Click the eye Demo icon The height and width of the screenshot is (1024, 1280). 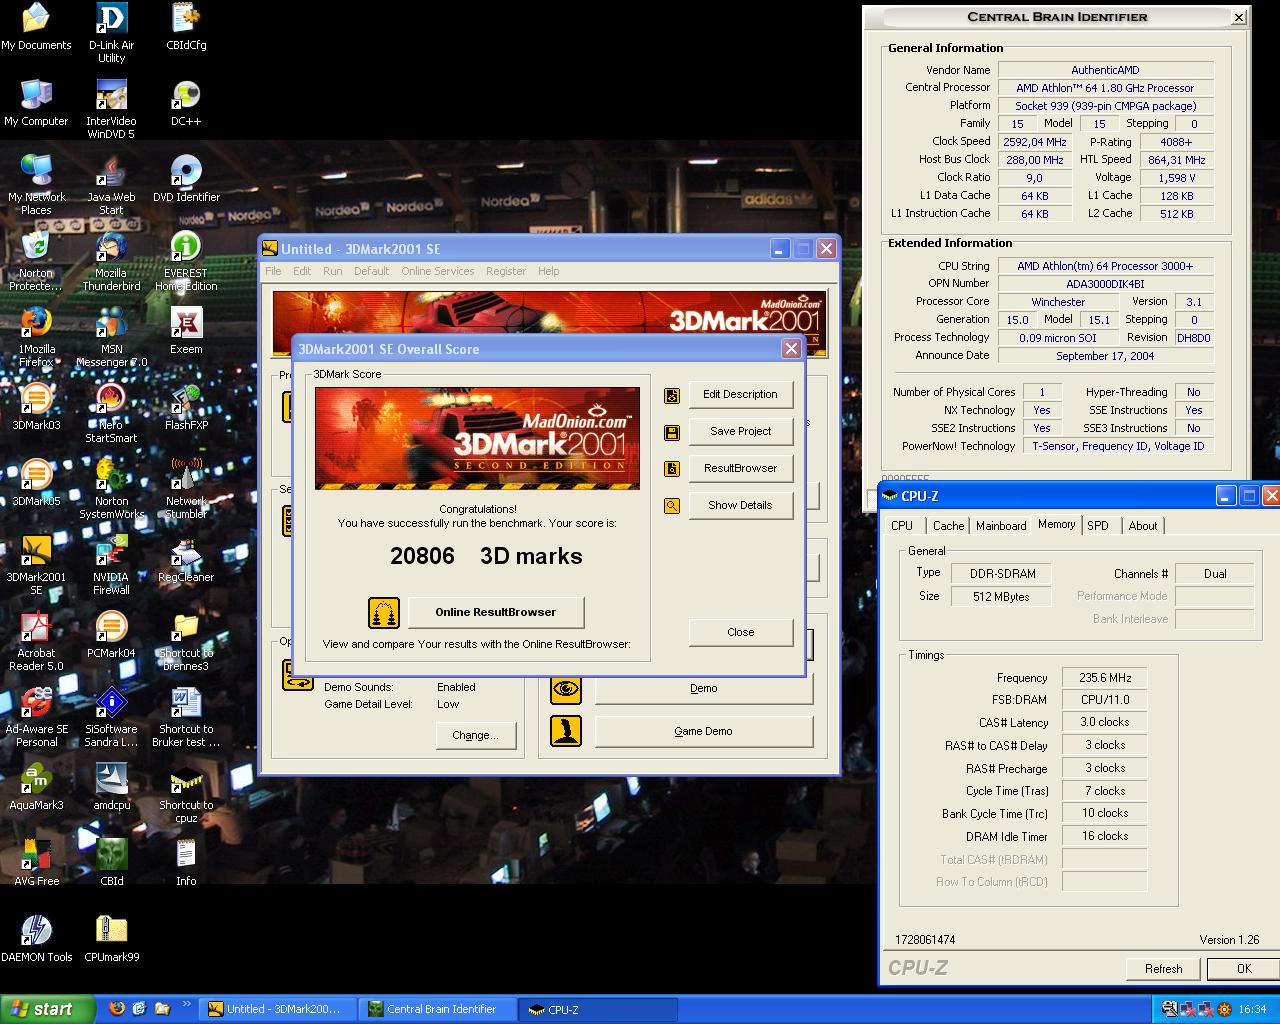point(566,688)
